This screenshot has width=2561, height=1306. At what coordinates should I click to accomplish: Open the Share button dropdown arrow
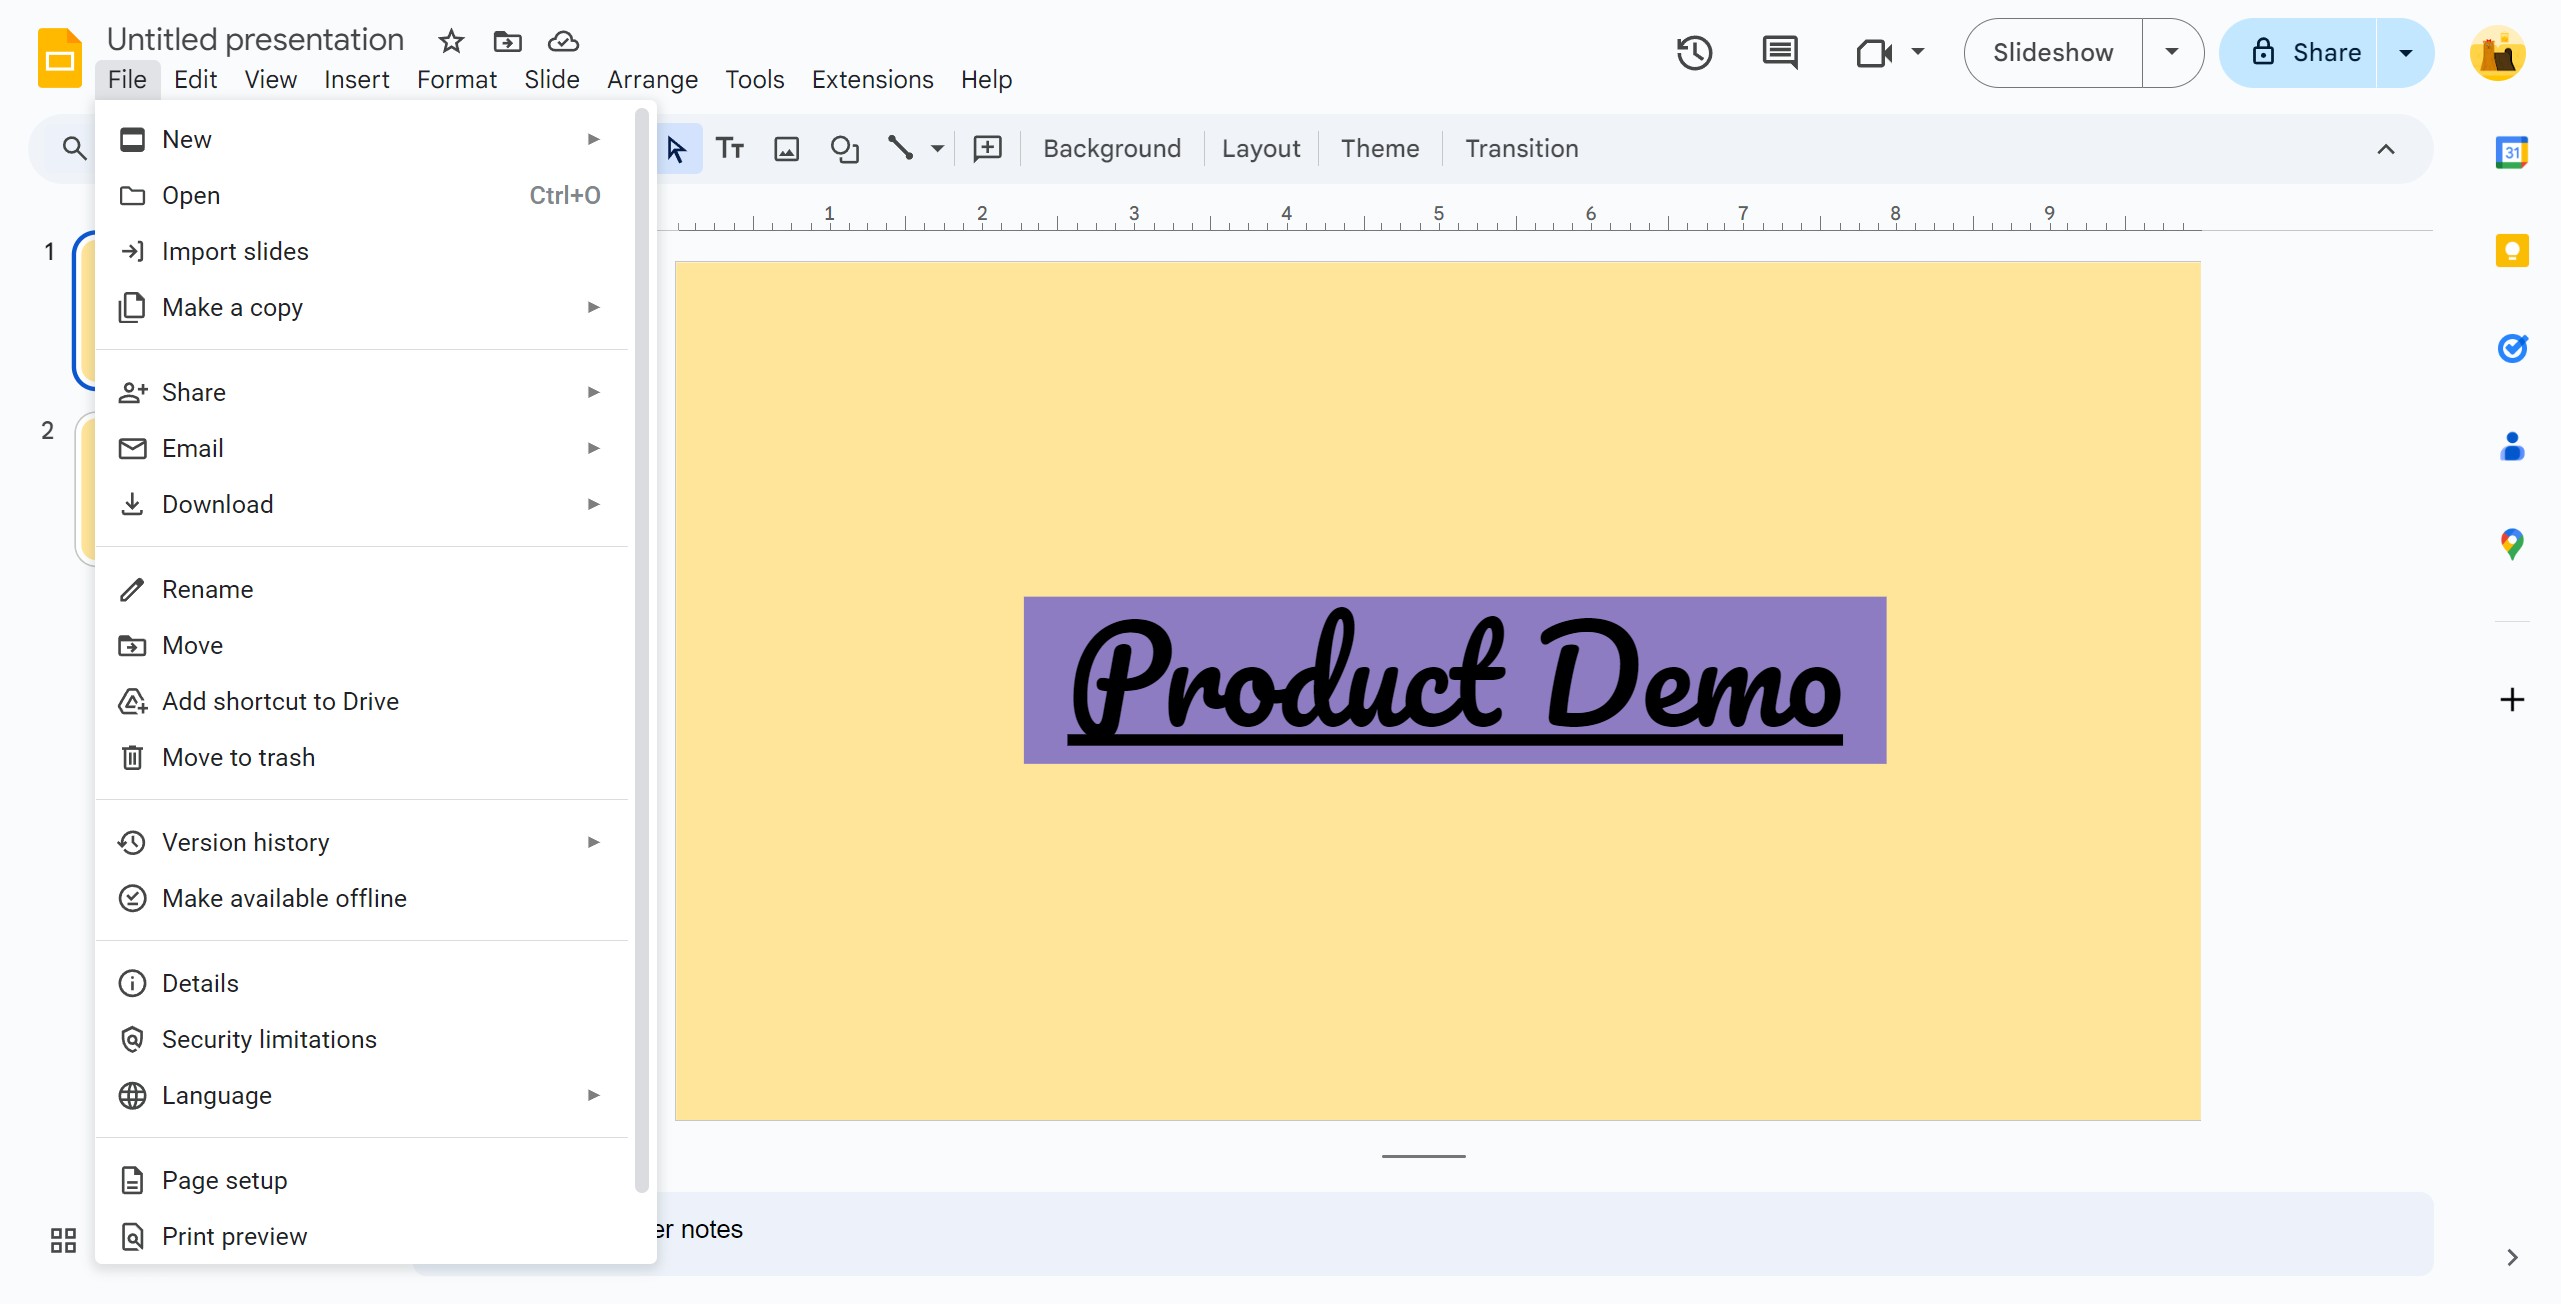pyautogui.click(x=2406, y=53)
